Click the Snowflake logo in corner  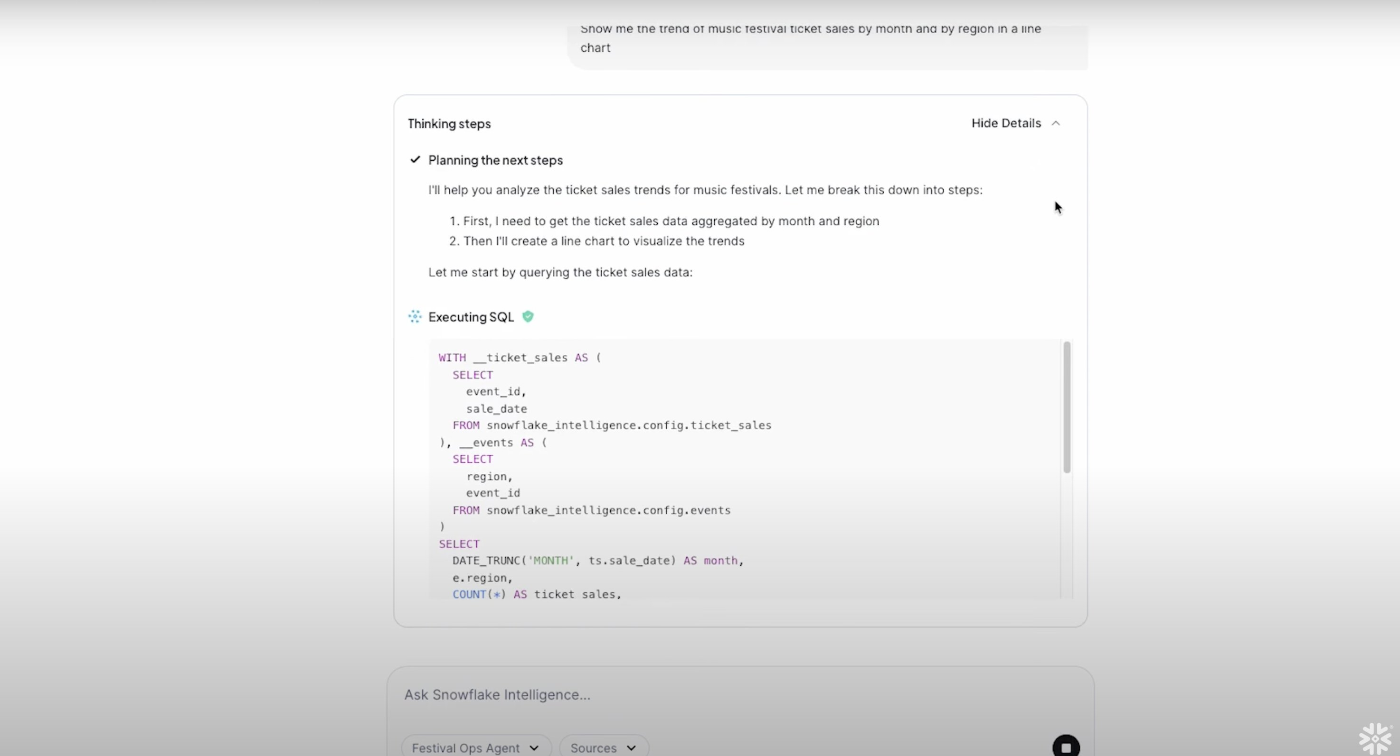(x=1376, y=738)
